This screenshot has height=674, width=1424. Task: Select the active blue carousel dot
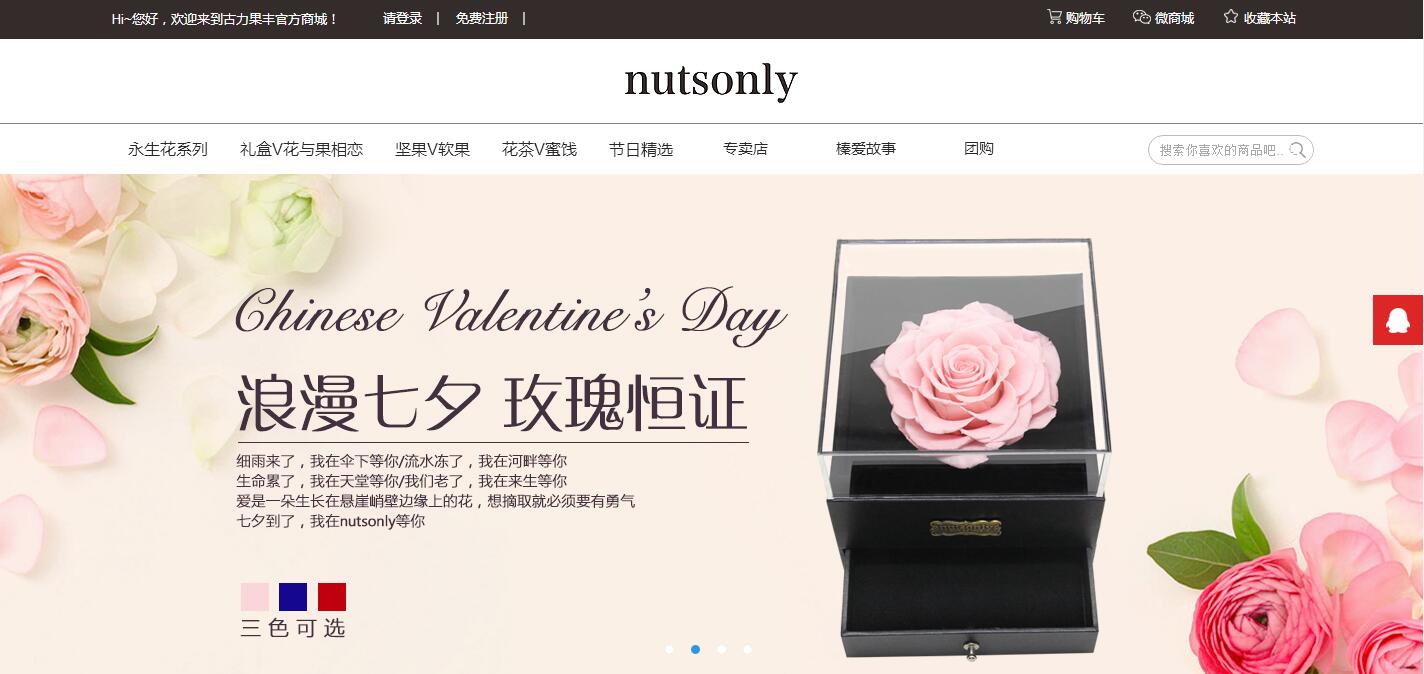pos(695,650)
